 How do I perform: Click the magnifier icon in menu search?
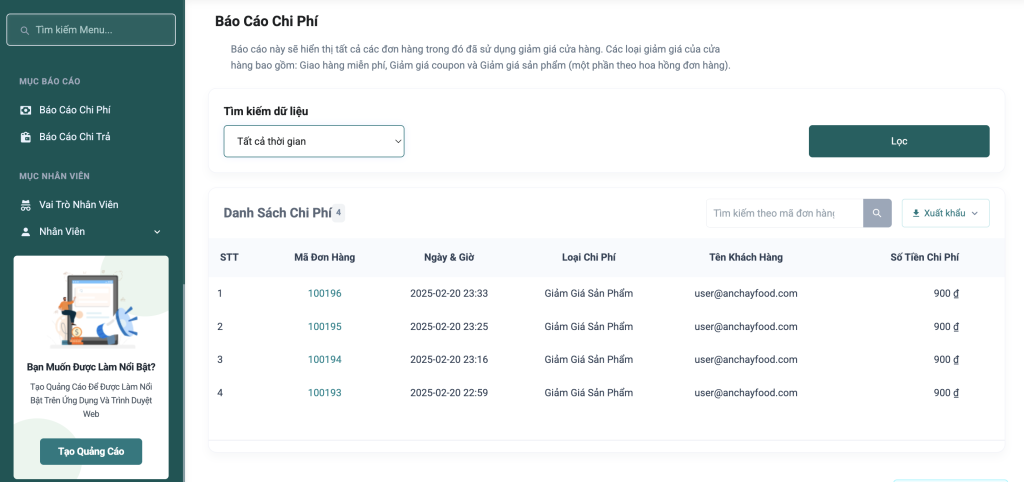pos(23,30)
